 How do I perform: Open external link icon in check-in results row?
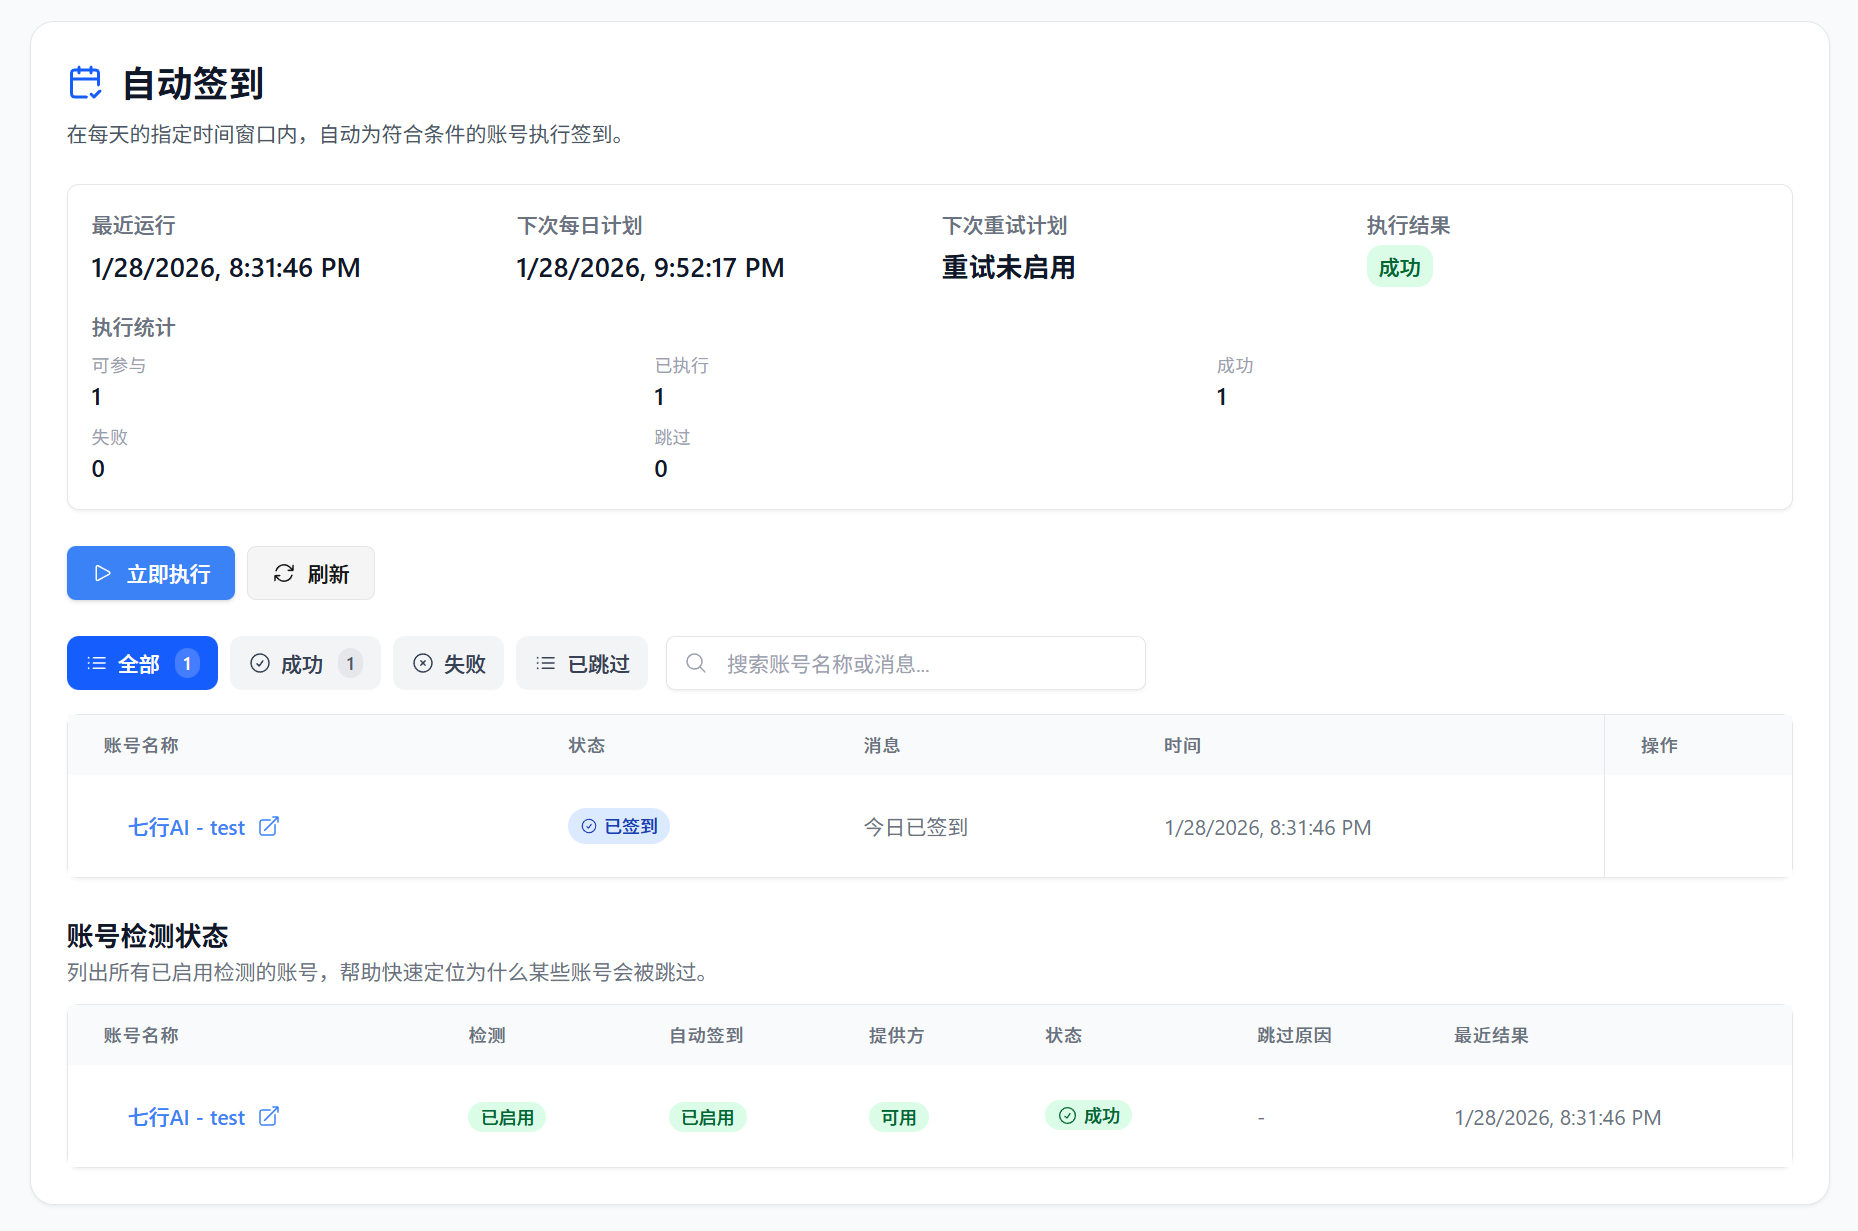coord(269,826)
